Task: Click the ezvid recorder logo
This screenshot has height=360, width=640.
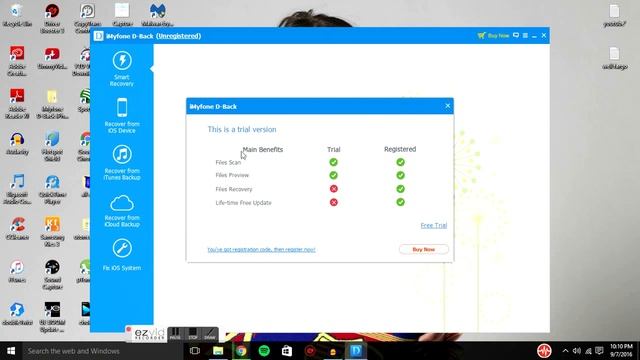Action: [x=149, y=334]
